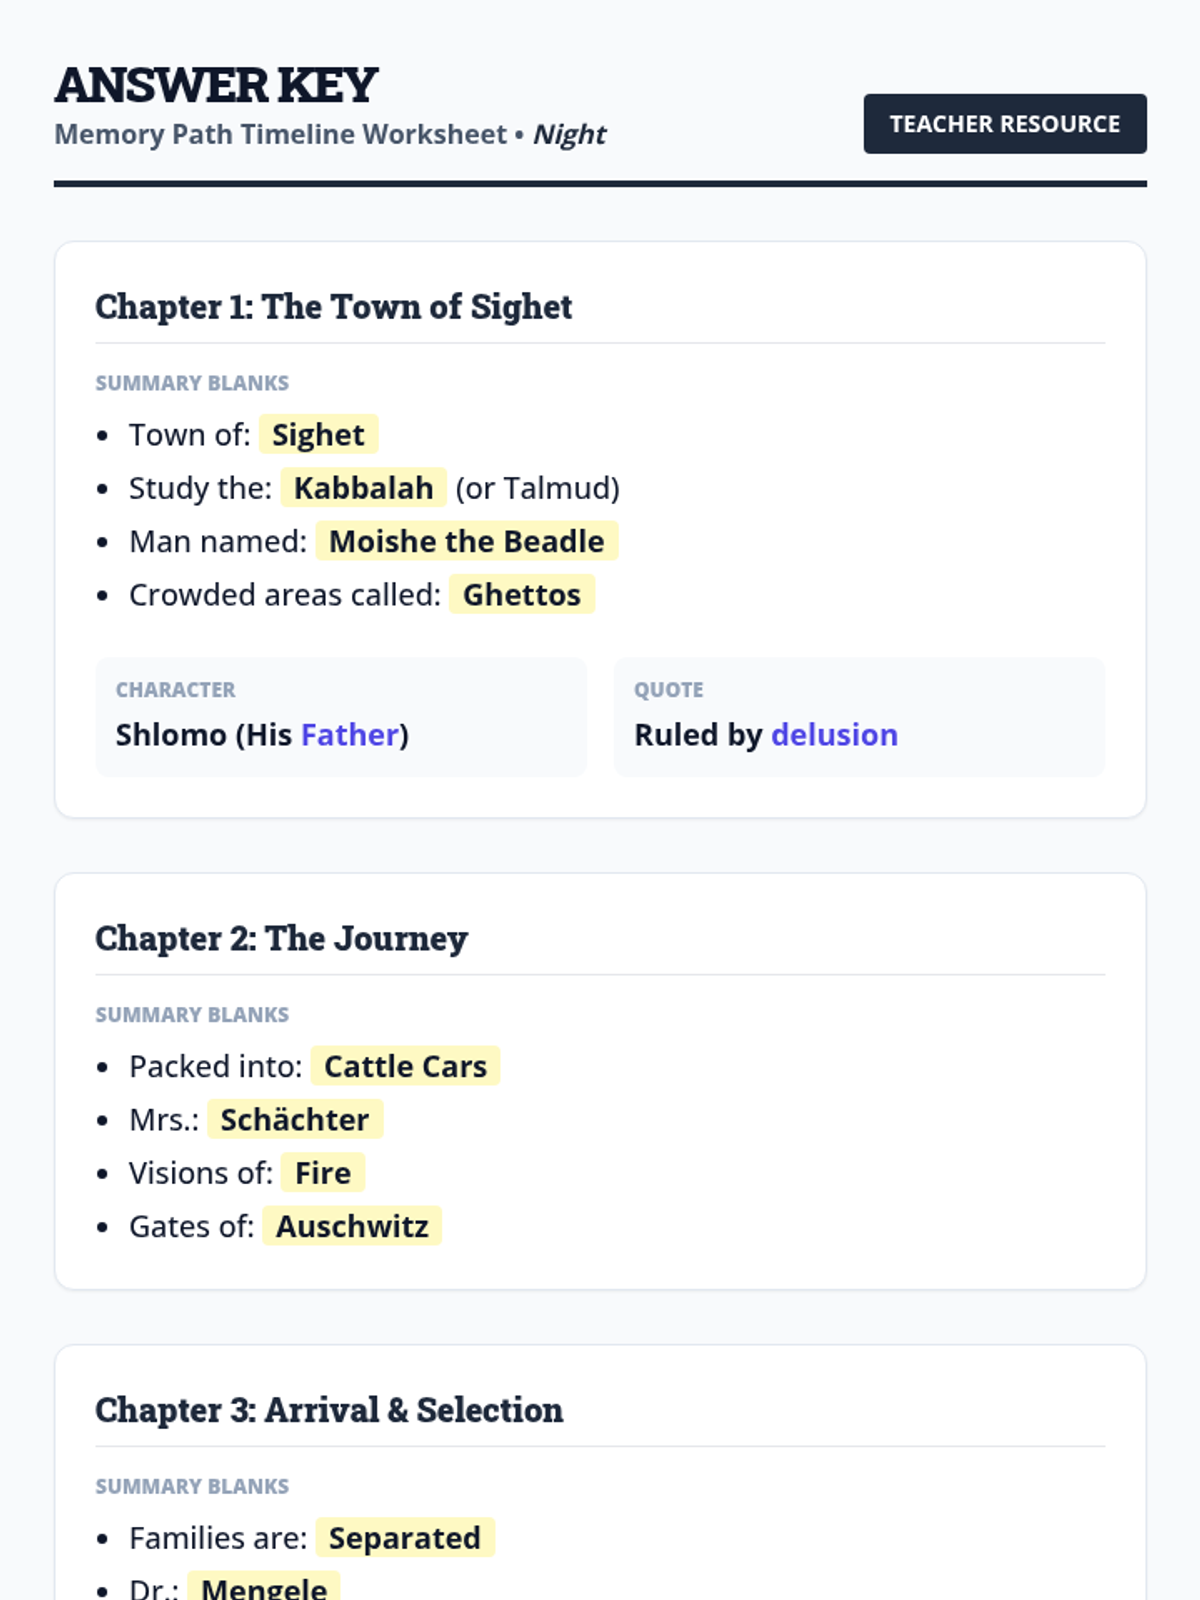Select the highlighted "Schächter" answer
Screen dimensions: 1200x1600
tap(294, 1120)
